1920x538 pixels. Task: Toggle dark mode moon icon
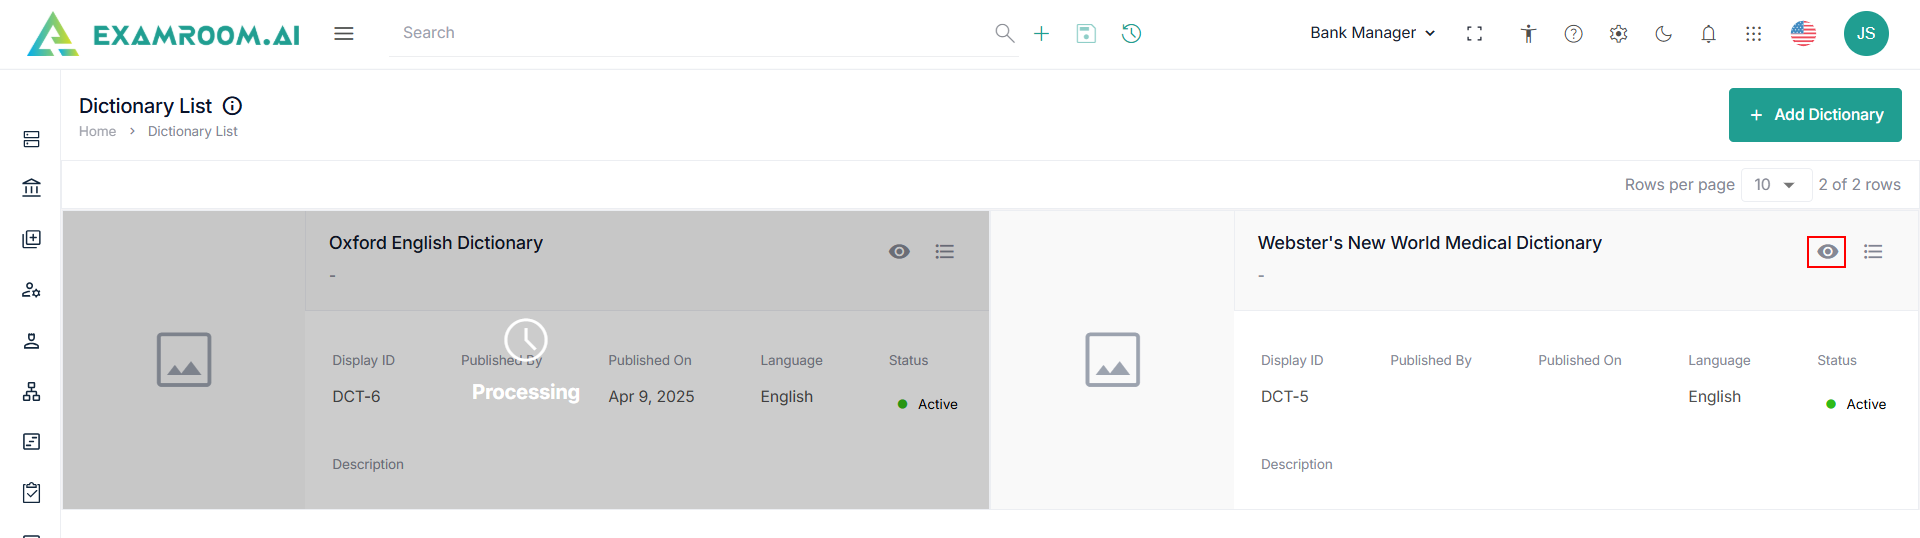[1663, 34]
